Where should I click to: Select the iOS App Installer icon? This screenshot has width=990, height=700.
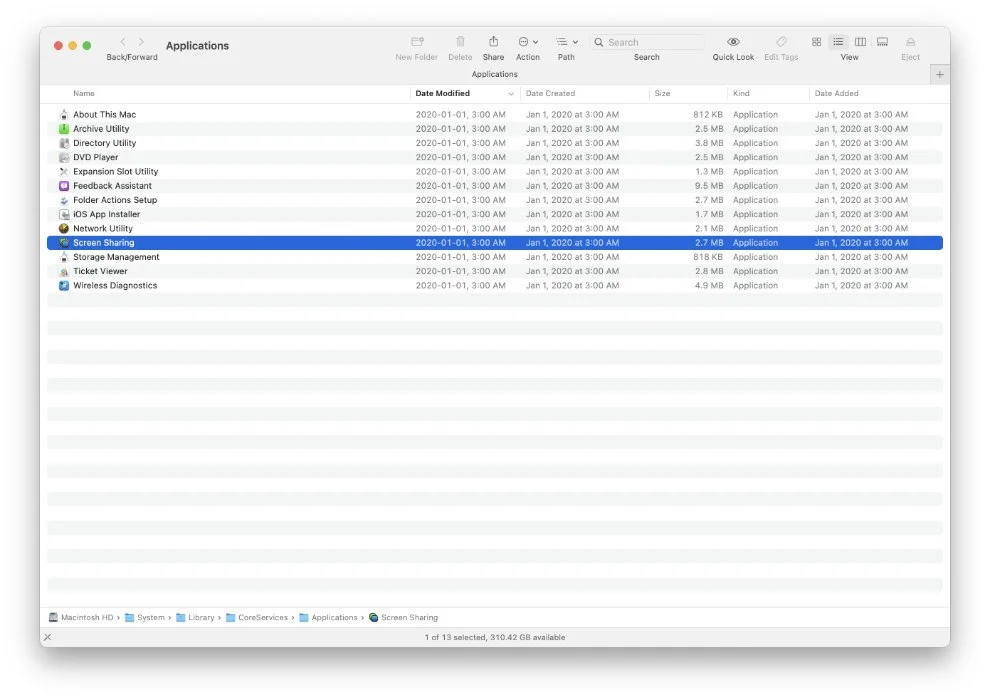[x=64, y=215]
